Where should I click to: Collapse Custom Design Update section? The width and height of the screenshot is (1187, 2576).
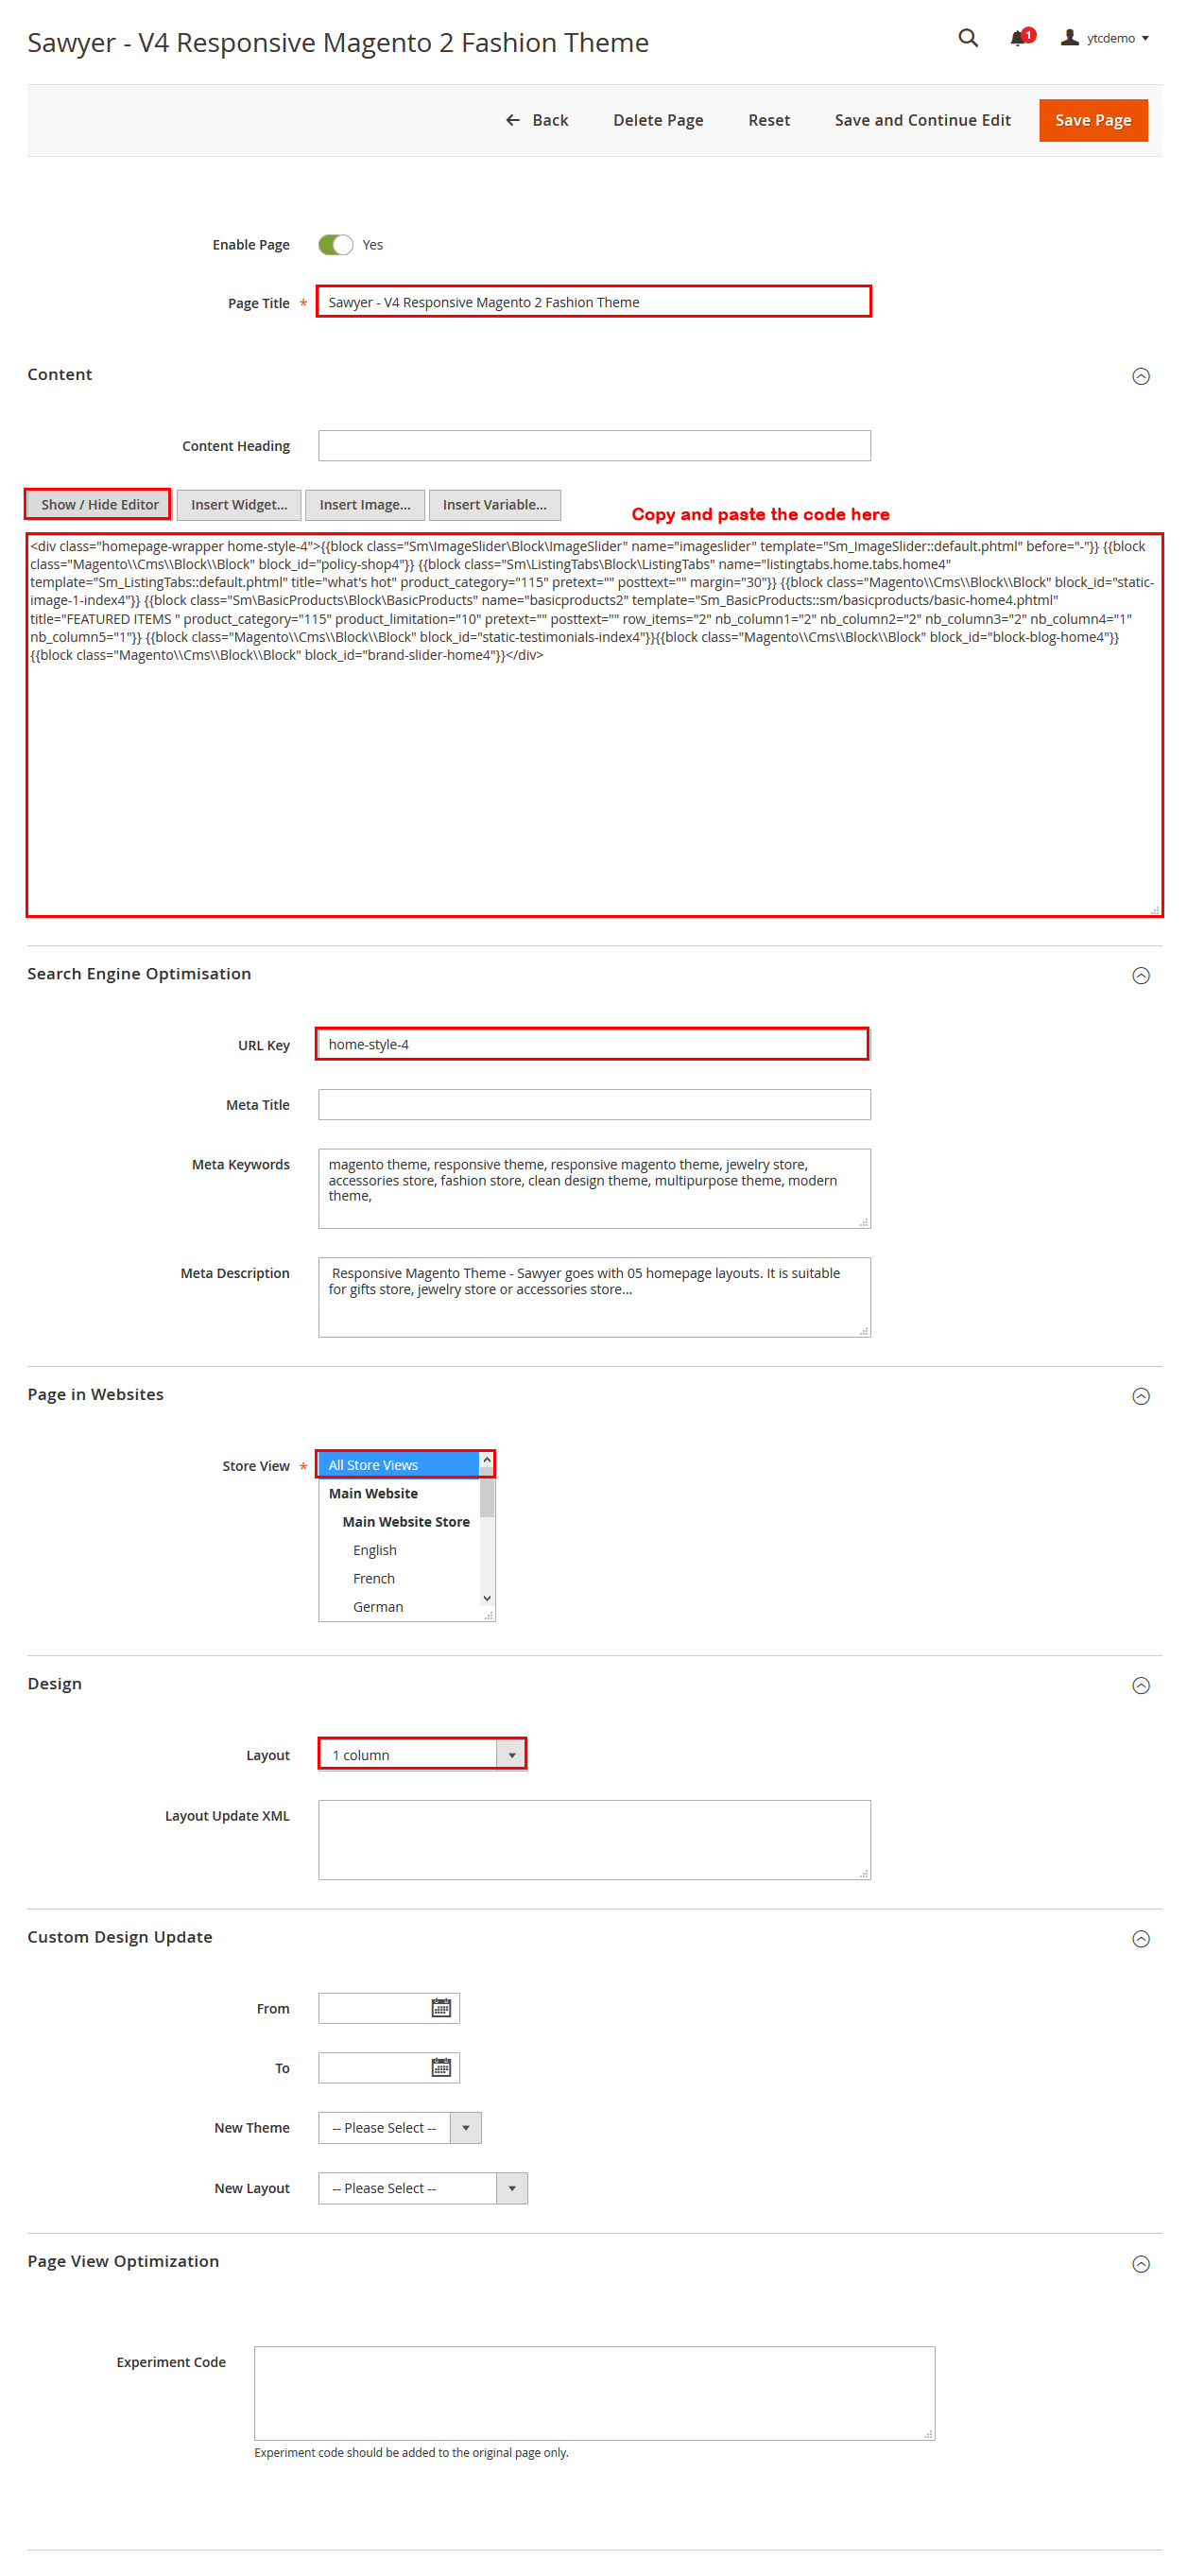click(x=1140, y=1938)
